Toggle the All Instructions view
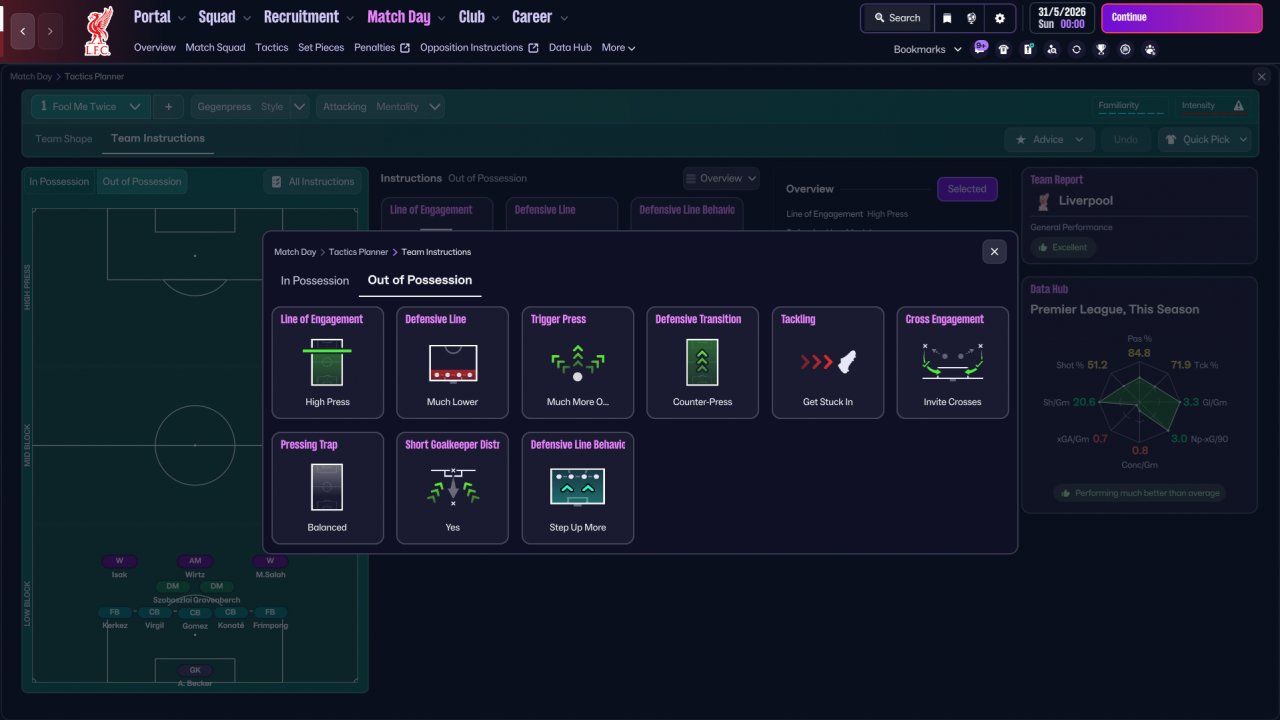Viewport: 1280px width, 720px height. tap(312, 182)
